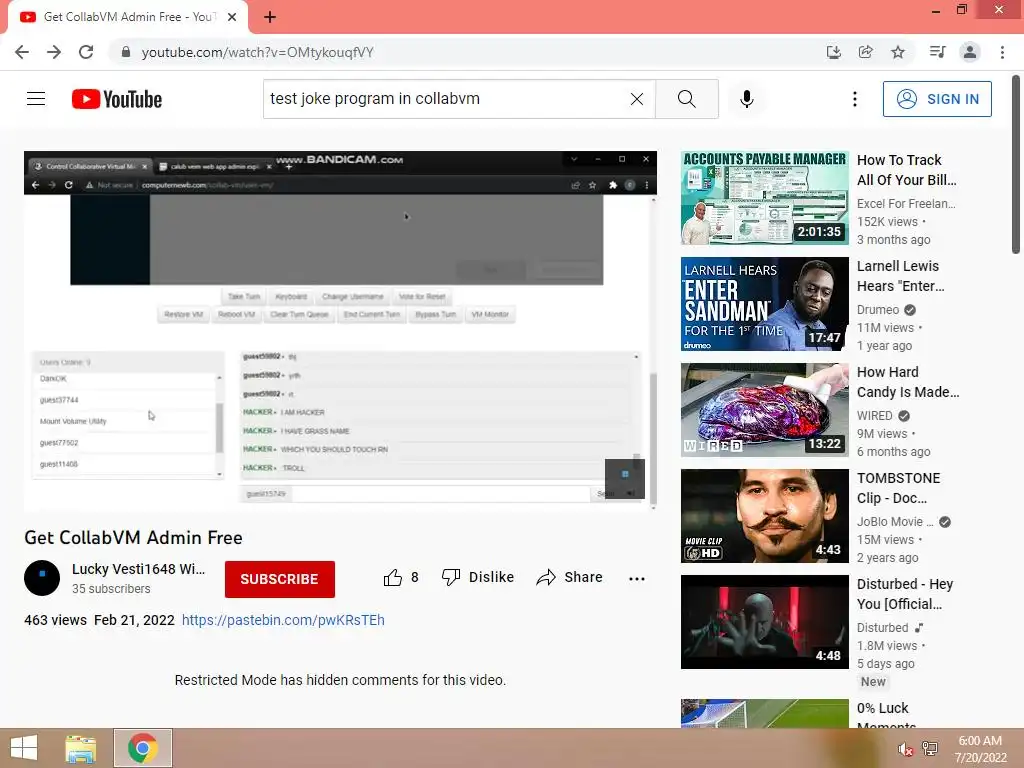Install app icon in address bar
Screen dimensions: 1024x768
coord(833,52)
